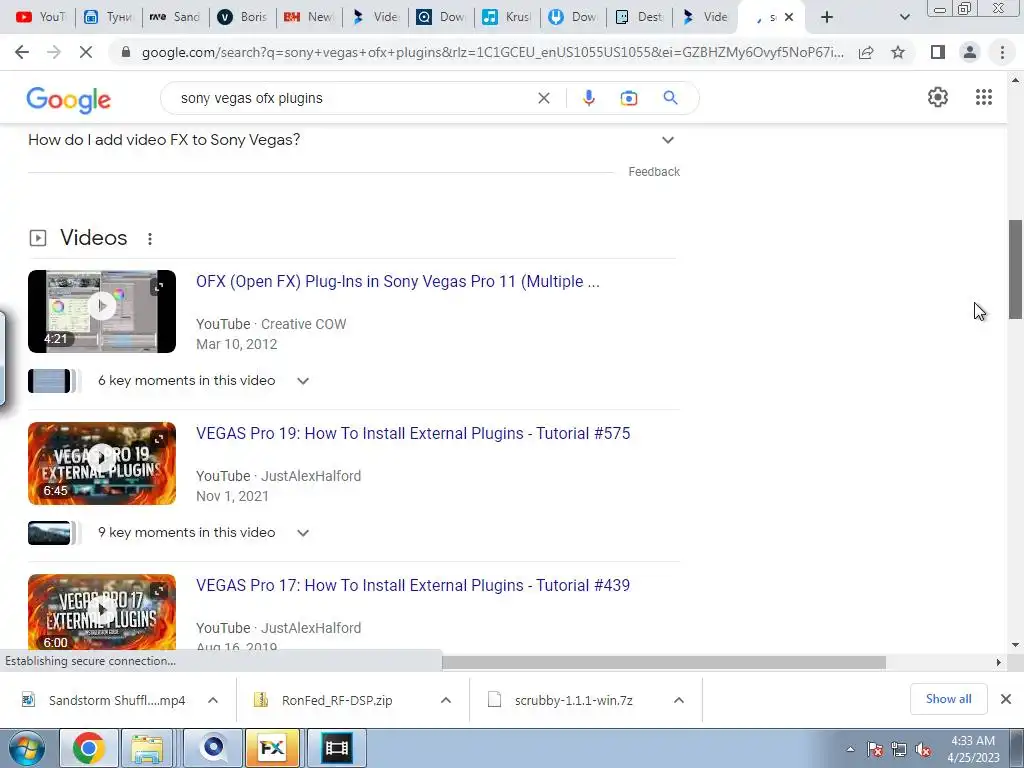Play the 4:21 Creative COW video thumbnail
This screenshot has height=768, width=1024.
(x=102, y=312)
